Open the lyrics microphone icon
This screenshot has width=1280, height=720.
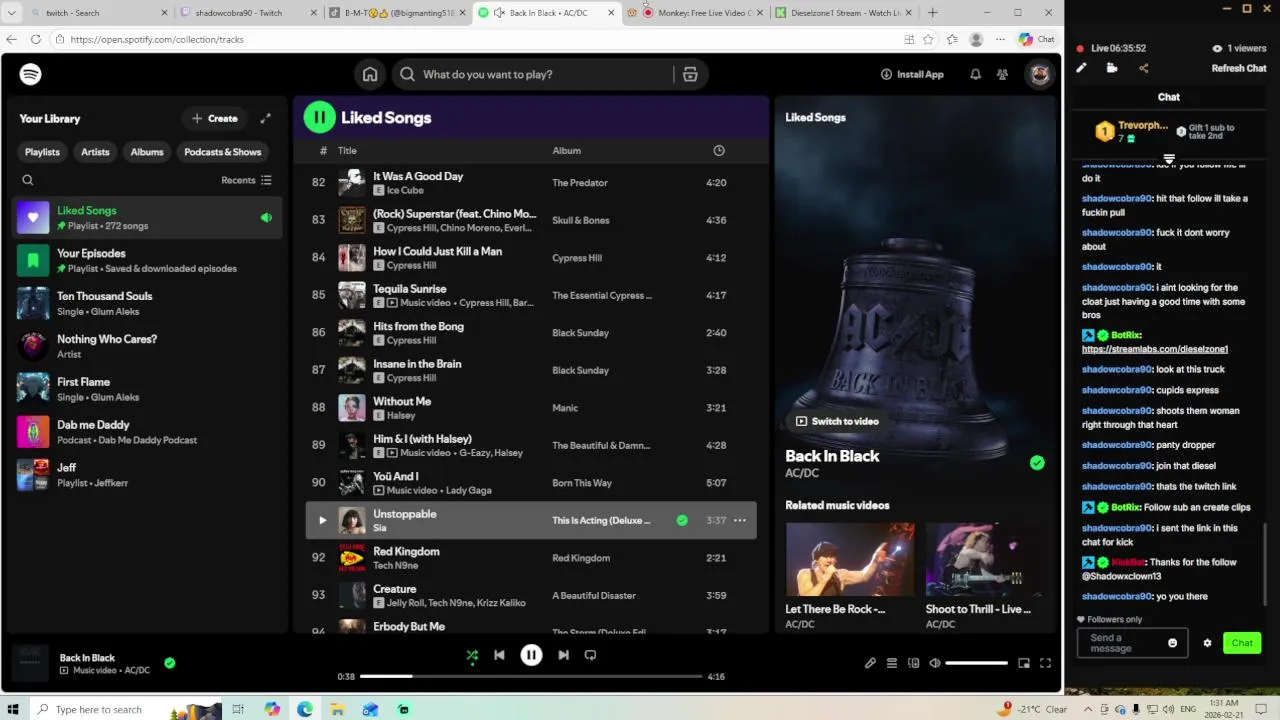pos(870,662)
